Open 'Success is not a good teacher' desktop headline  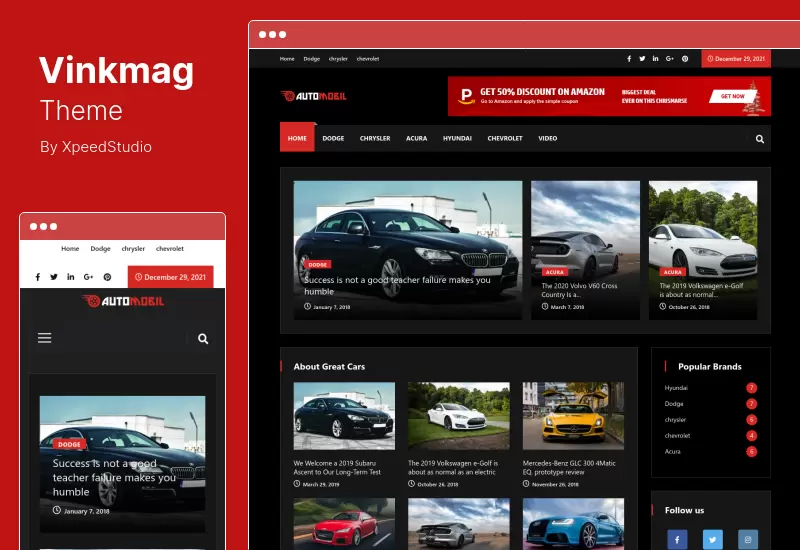397,286
